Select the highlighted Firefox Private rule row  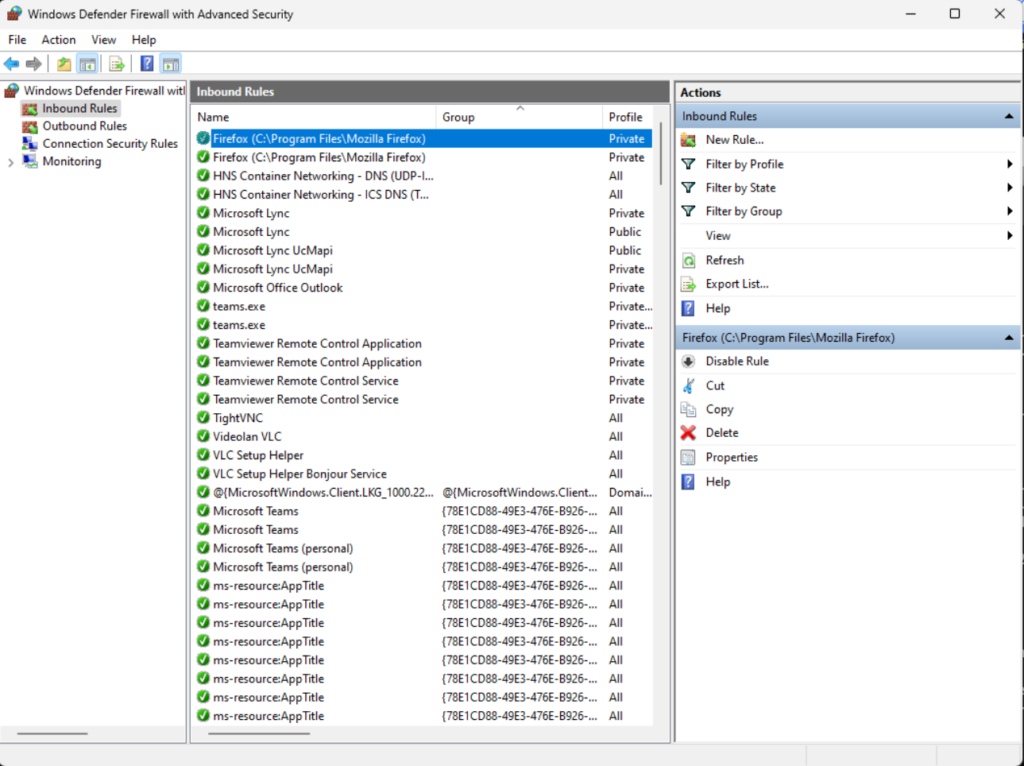pos(423,138)
